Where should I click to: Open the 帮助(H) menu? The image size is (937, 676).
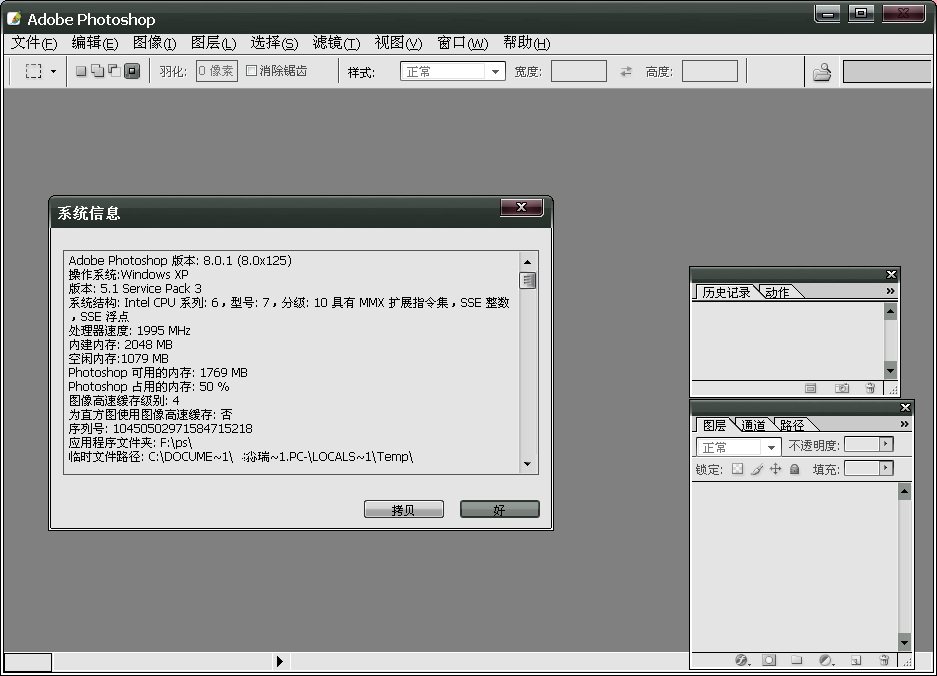point(526,43)
